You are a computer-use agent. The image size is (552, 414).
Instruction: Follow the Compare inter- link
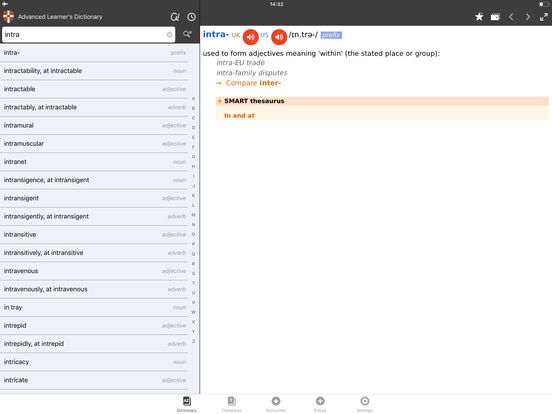click(x=253, y=83)
